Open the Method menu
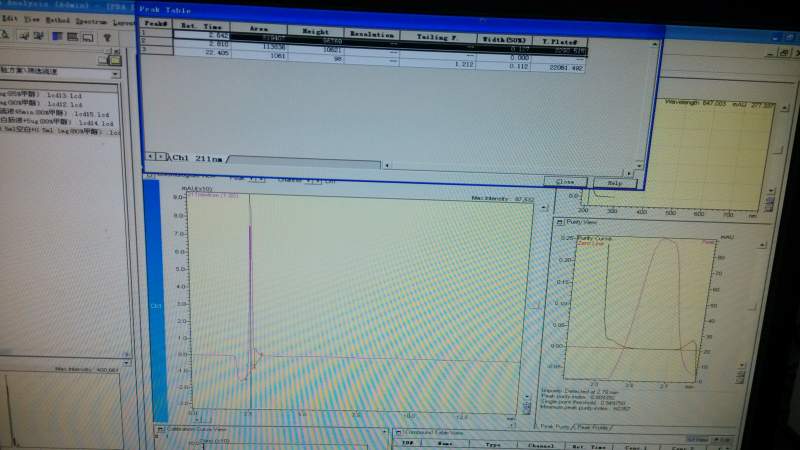Viewport: 800px width, 450px height. point(58,20)
